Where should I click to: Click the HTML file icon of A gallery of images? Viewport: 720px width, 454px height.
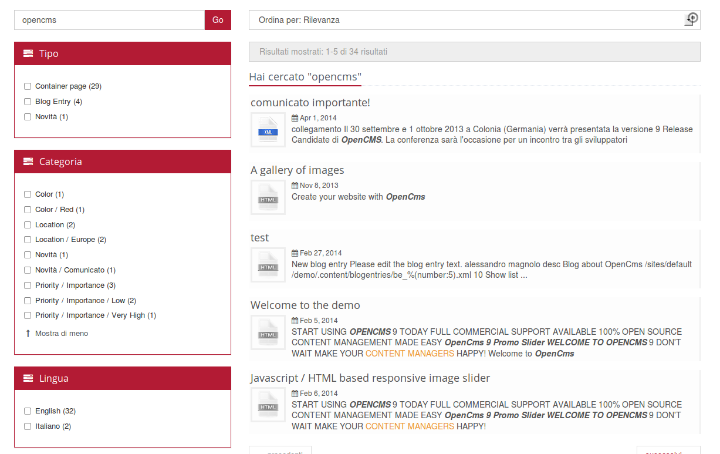[x=268, y=197]
